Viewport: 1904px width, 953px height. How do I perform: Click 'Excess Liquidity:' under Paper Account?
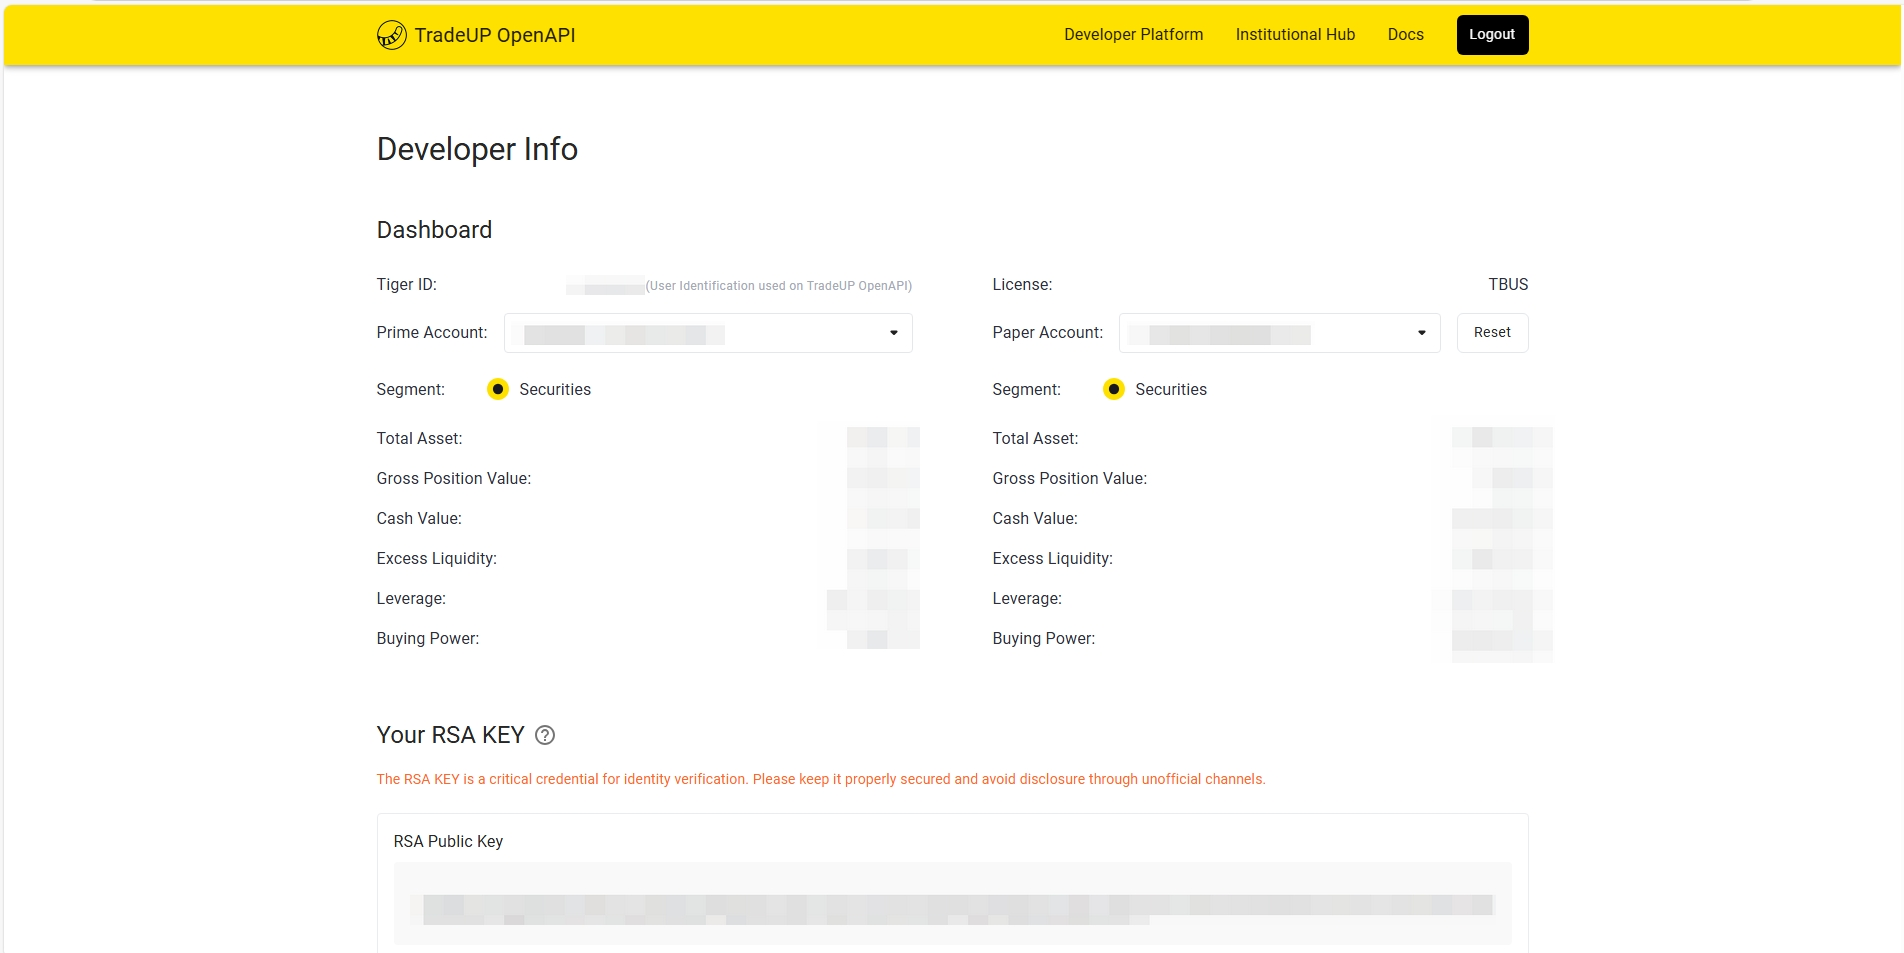click(x=1053, y=559)
